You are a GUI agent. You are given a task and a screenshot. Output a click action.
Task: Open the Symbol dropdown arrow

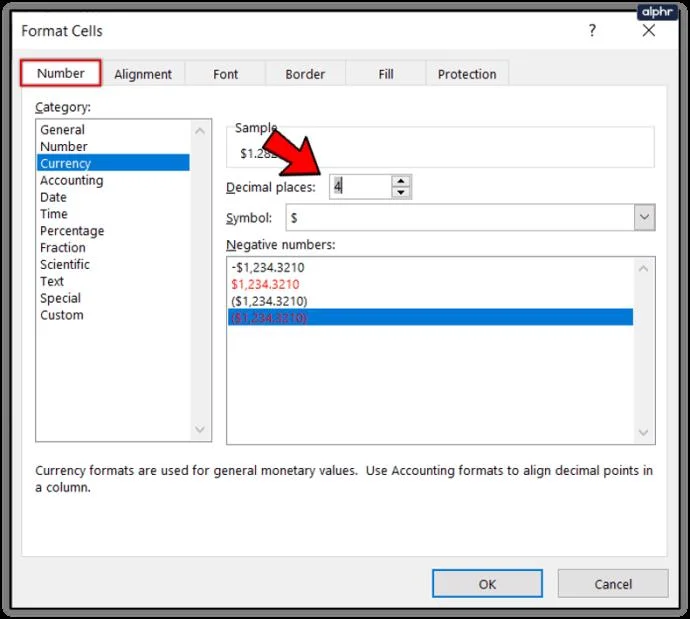[x=644, y=217]
